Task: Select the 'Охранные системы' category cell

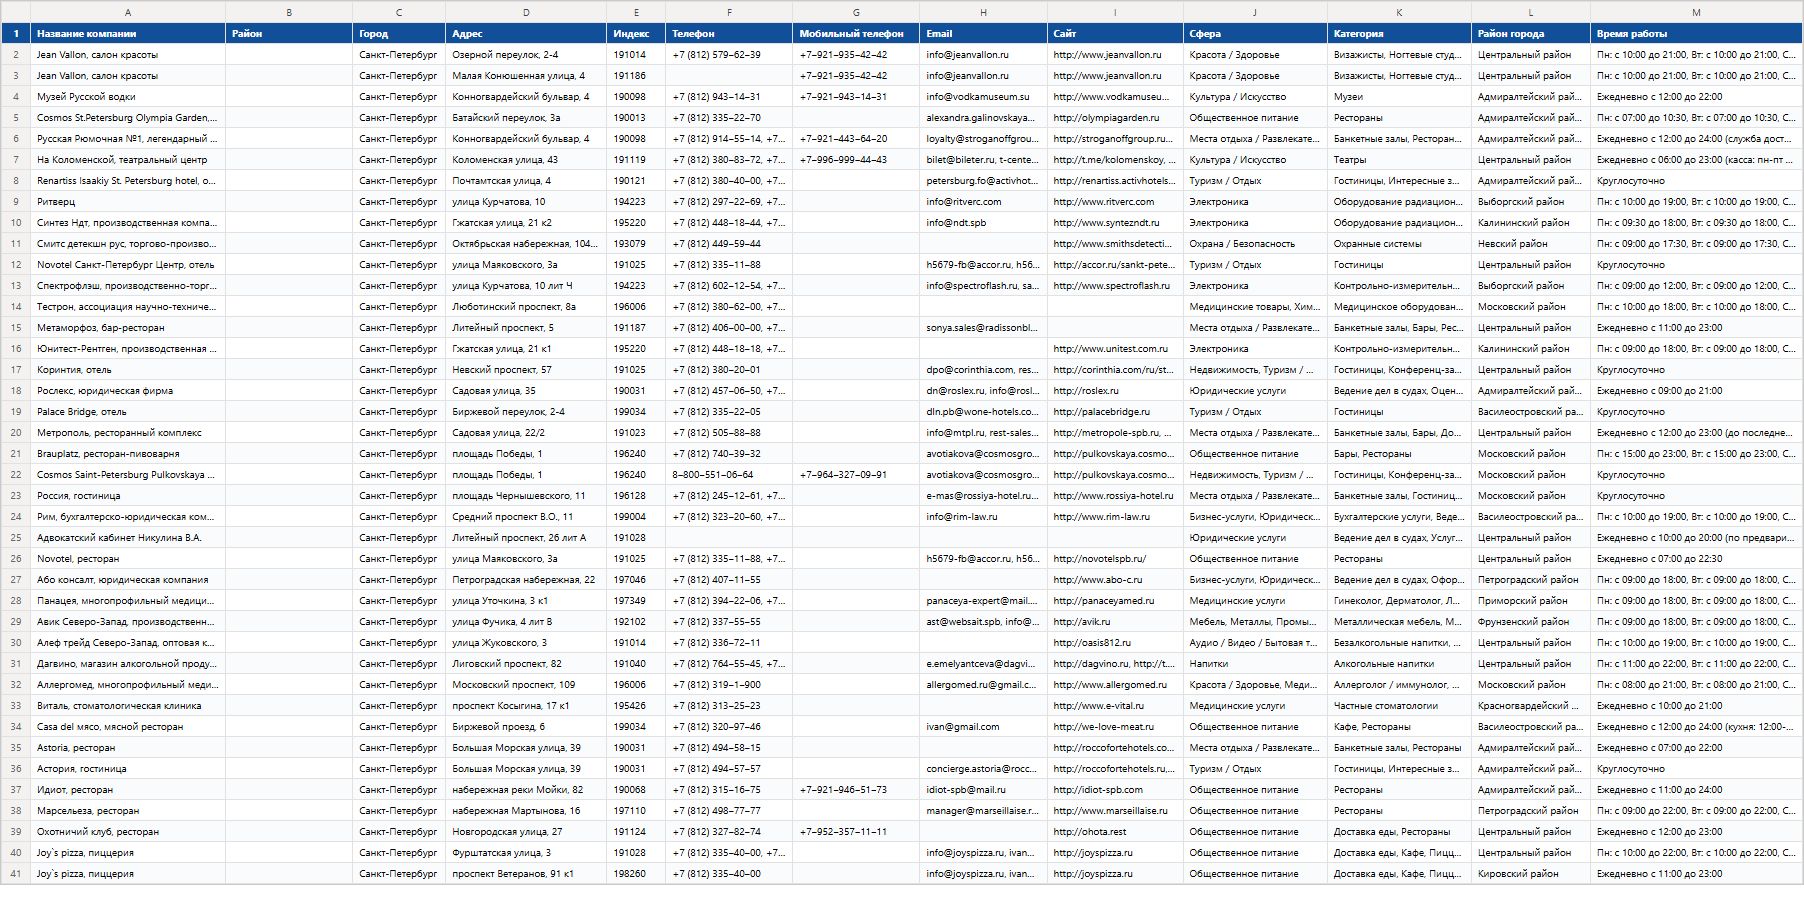Action: coord(1399,244)
